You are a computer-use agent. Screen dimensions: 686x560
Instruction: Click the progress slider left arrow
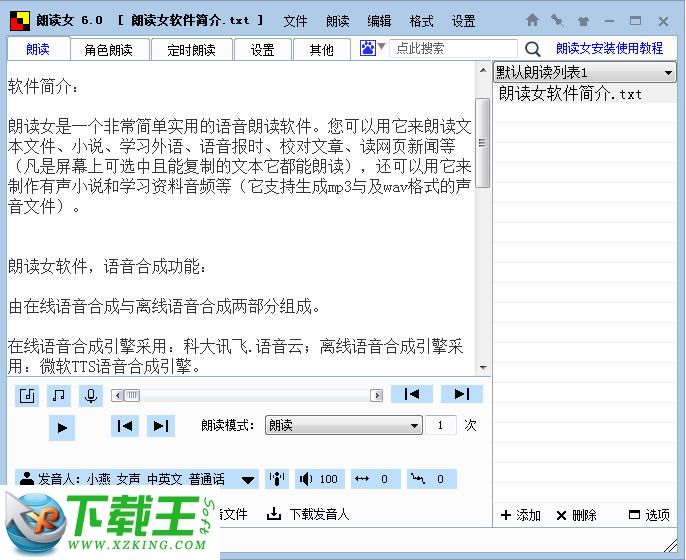[x=117, y=396]
